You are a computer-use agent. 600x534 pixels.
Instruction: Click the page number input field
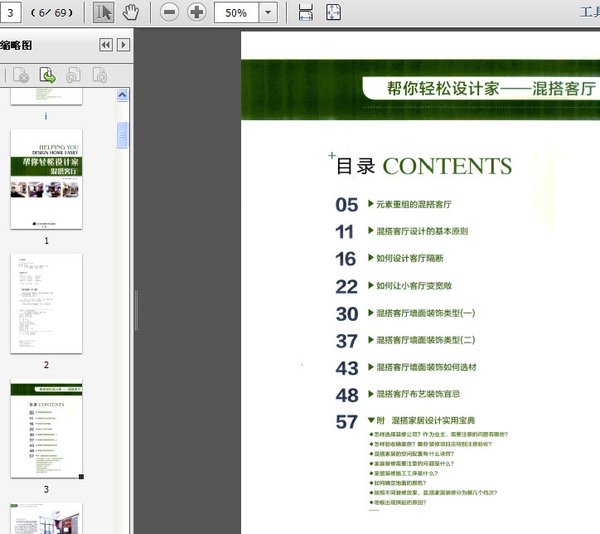[12, 13]
